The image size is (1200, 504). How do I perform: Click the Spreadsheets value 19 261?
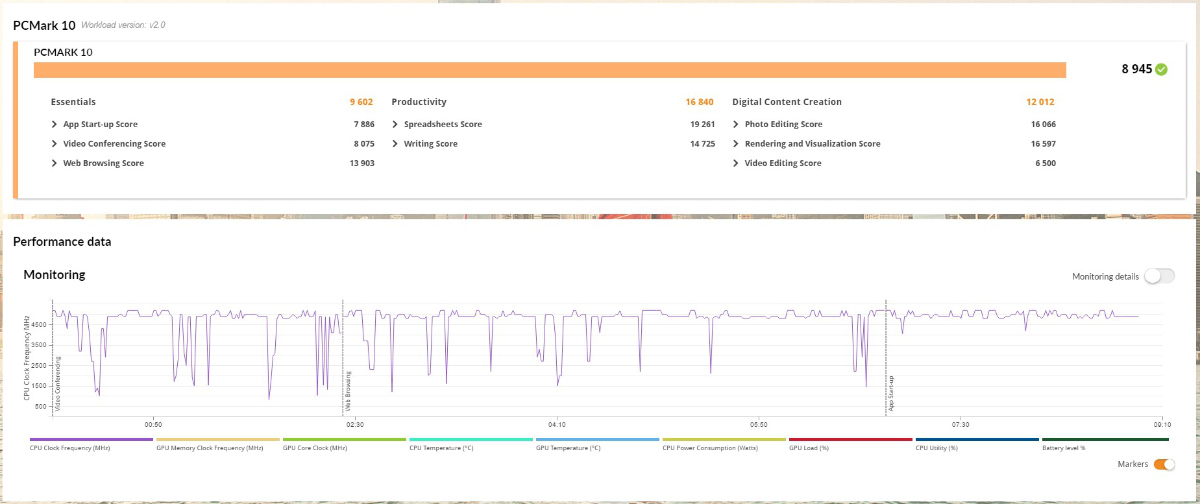701,124
